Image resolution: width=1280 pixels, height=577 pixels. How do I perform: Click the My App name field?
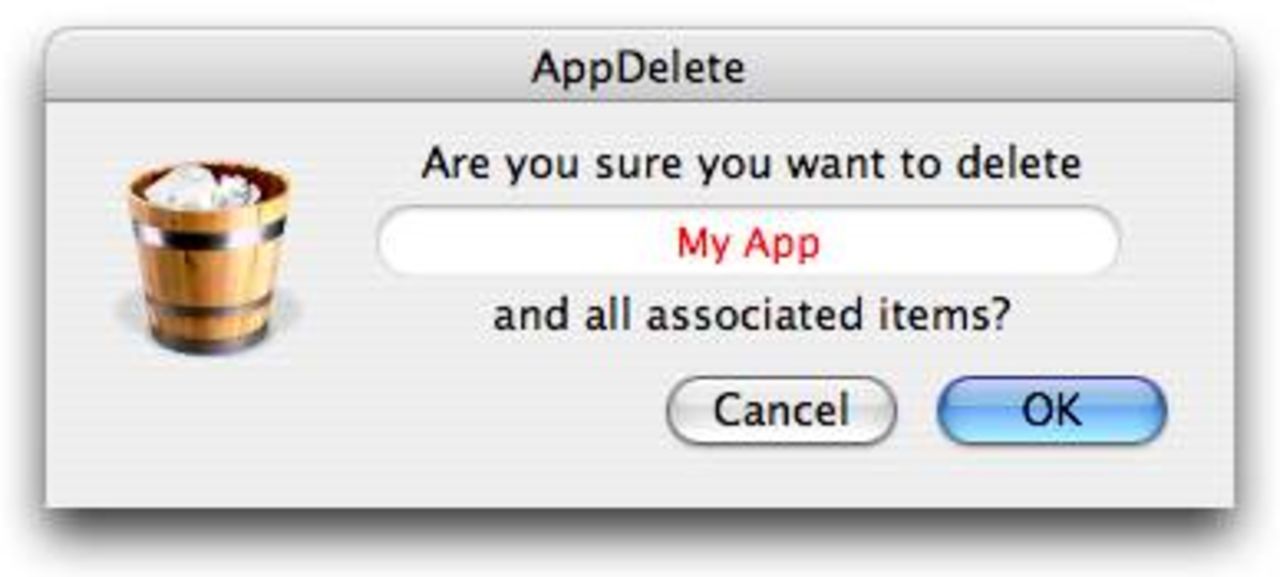[750, 241]
